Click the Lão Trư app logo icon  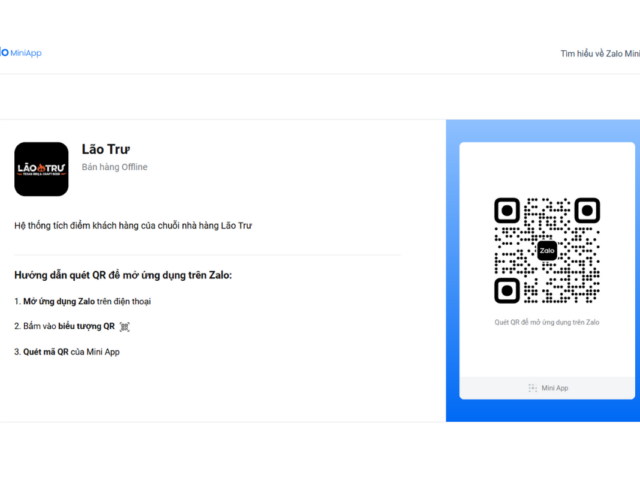point(41,169)
